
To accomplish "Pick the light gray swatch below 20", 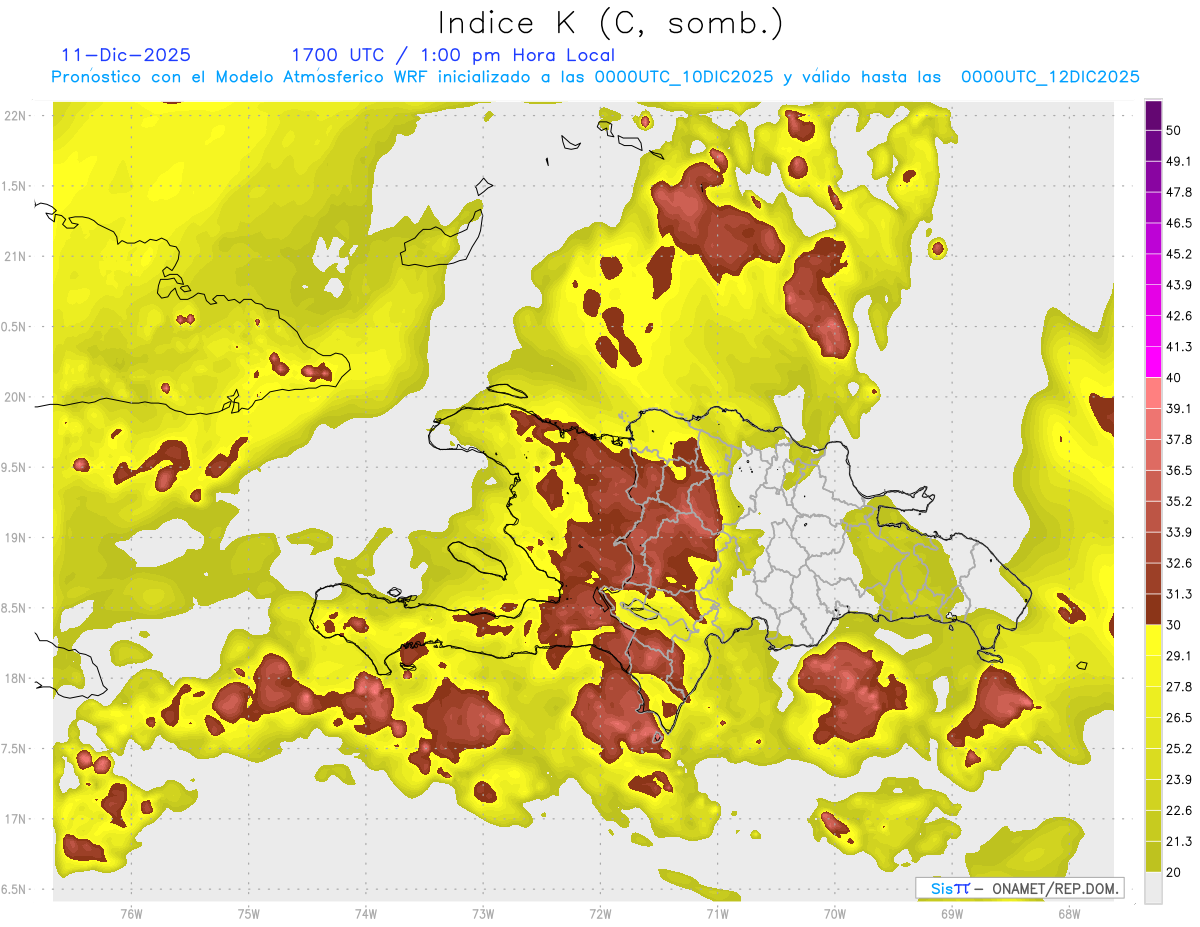I will 1153,888.
